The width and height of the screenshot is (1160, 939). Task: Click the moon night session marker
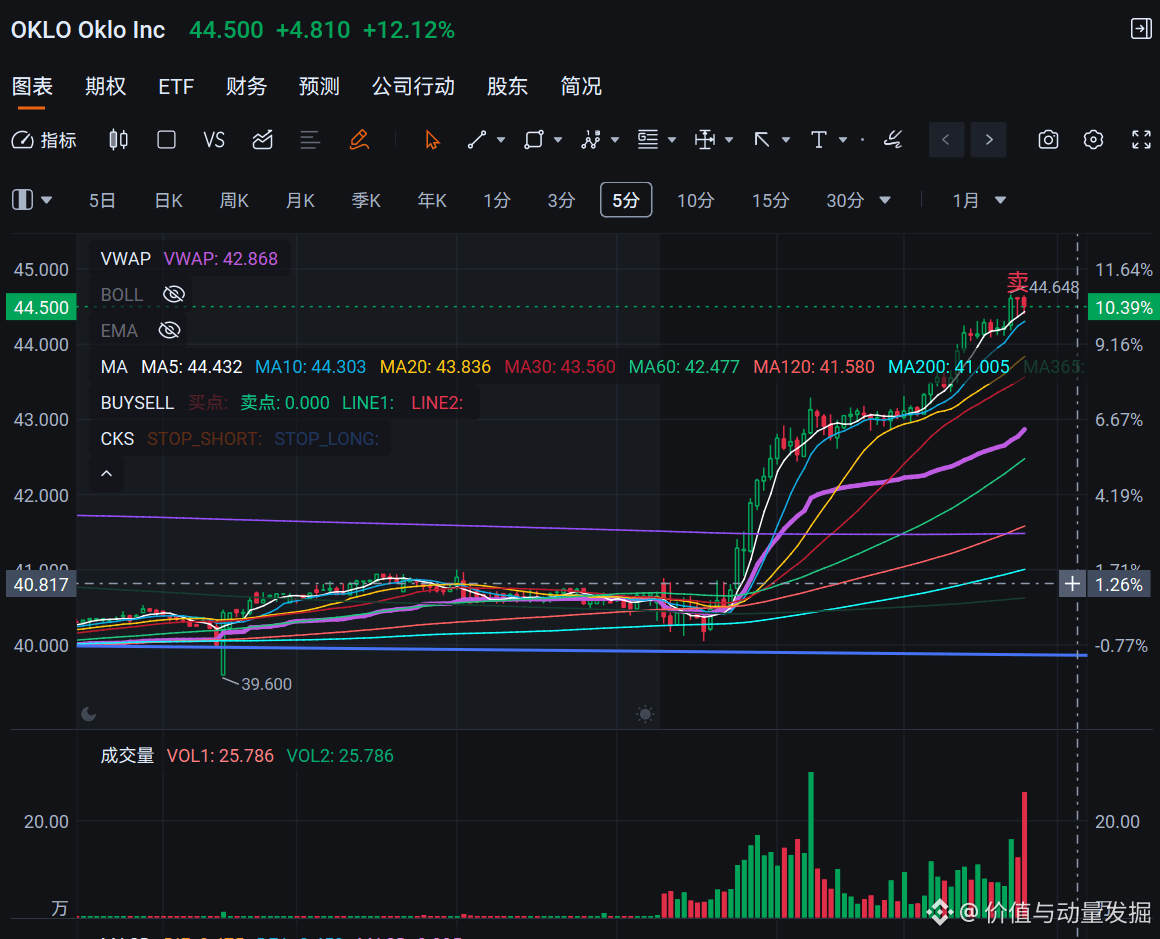click(88, 714)
